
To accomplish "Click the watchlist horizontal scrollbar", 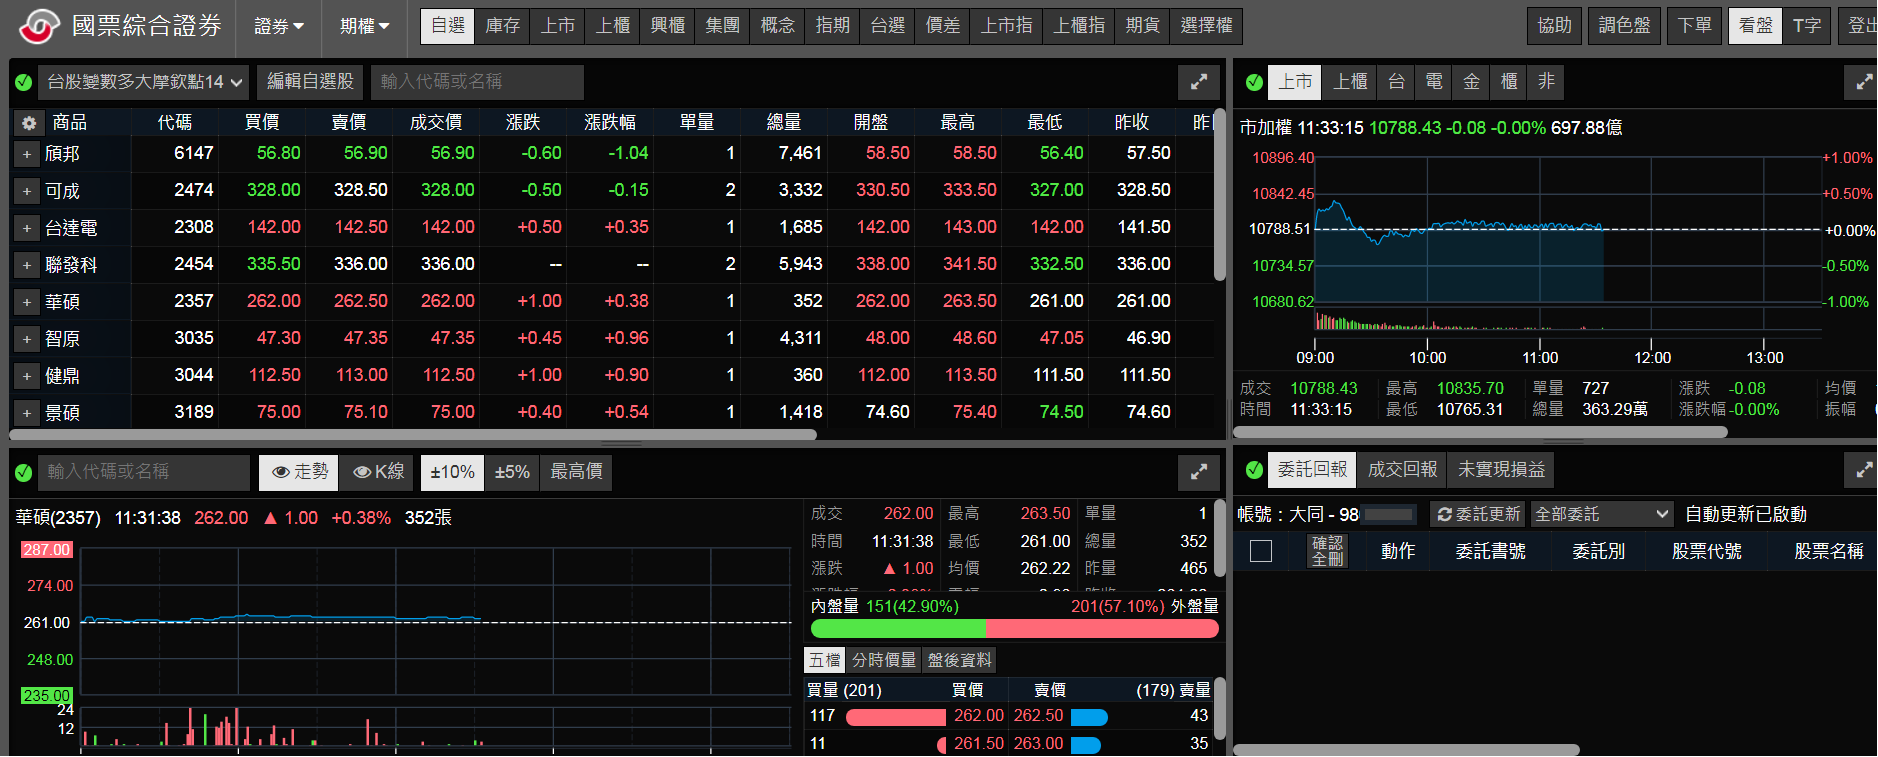I will [413, 435].
